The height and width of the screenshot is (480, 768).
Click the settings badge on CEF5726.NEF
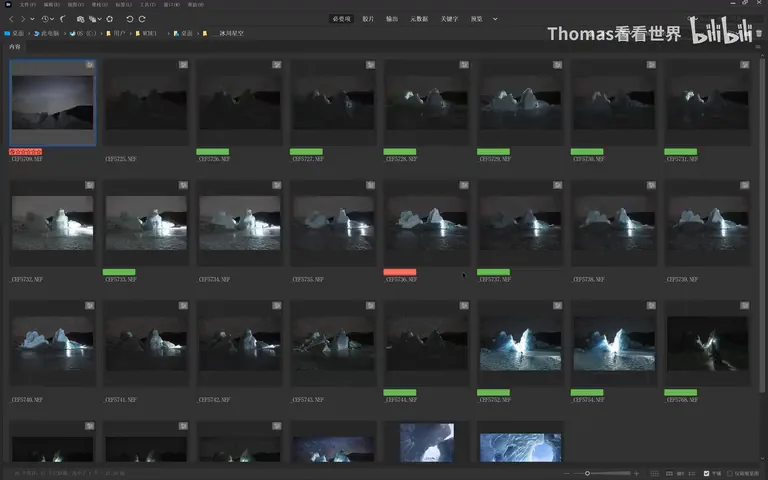click(x=277, y=65)
